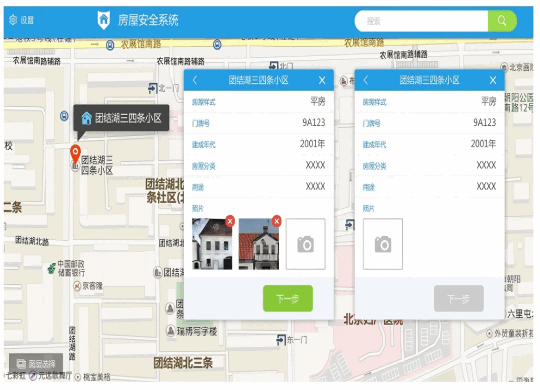Open the first white house photo thumbnail
Viewport: 540px width, 390px height.
point(212,244)
